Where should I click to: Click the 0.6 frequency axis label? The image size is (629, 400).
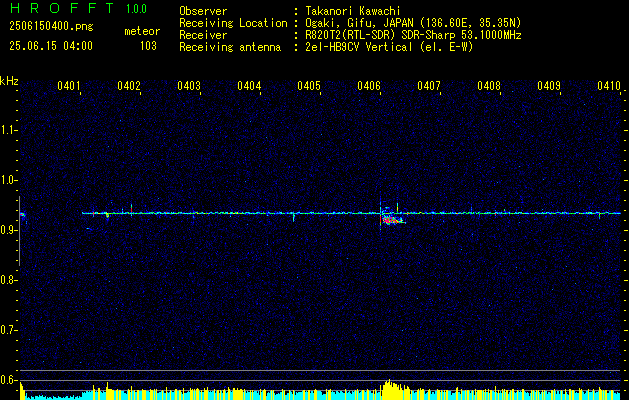click(x=8, y=380)
